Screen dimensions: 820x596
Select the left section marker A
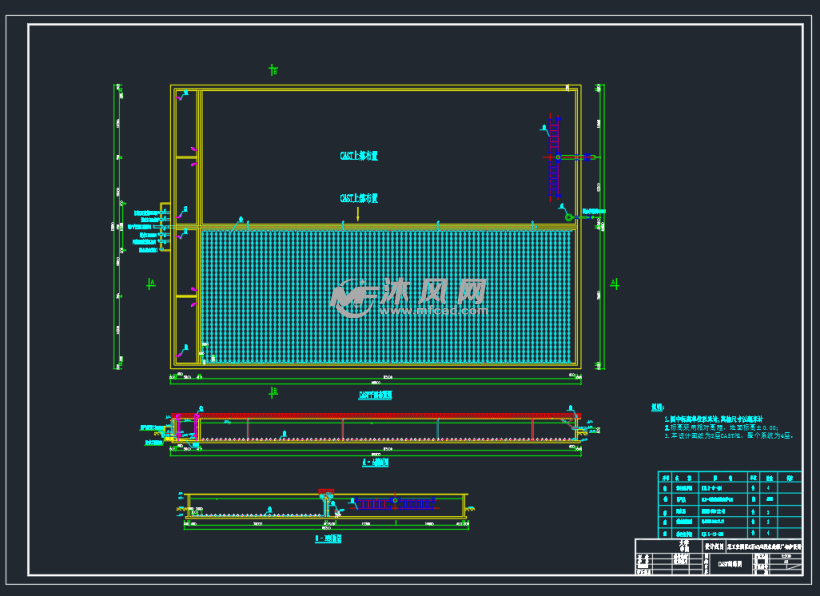point(151,283)
